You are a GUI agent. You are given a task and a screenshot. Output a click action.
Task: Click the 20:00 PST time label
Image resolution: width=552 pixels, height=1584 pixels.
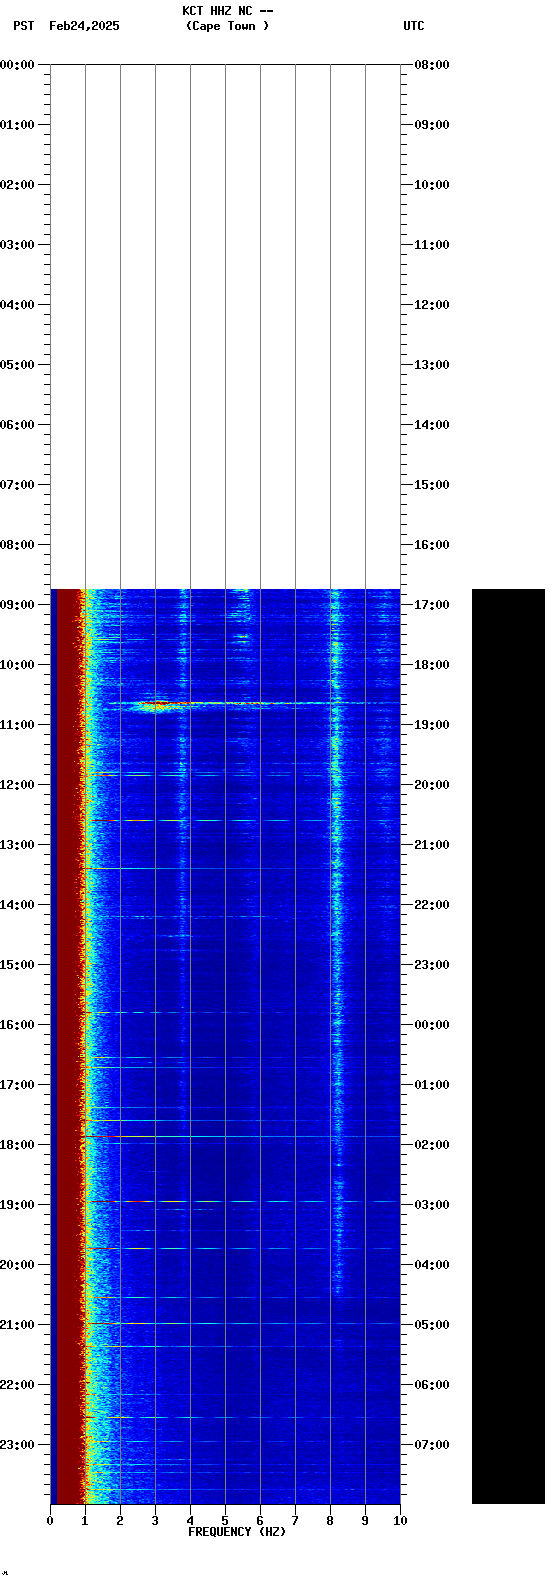[x=18, y=1265]
